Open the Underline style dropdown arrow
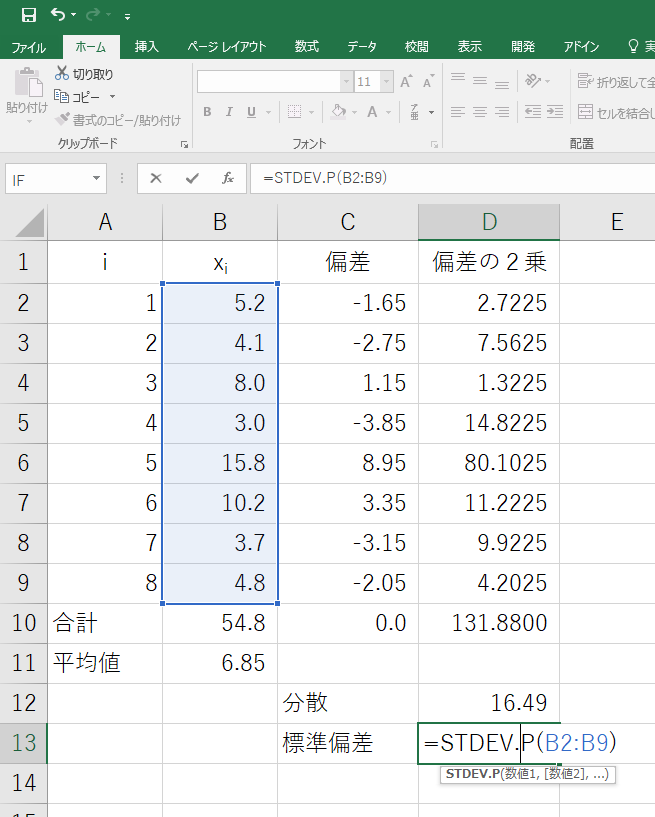Viewport: 655px width, 817px height. (x=268, y=112)
